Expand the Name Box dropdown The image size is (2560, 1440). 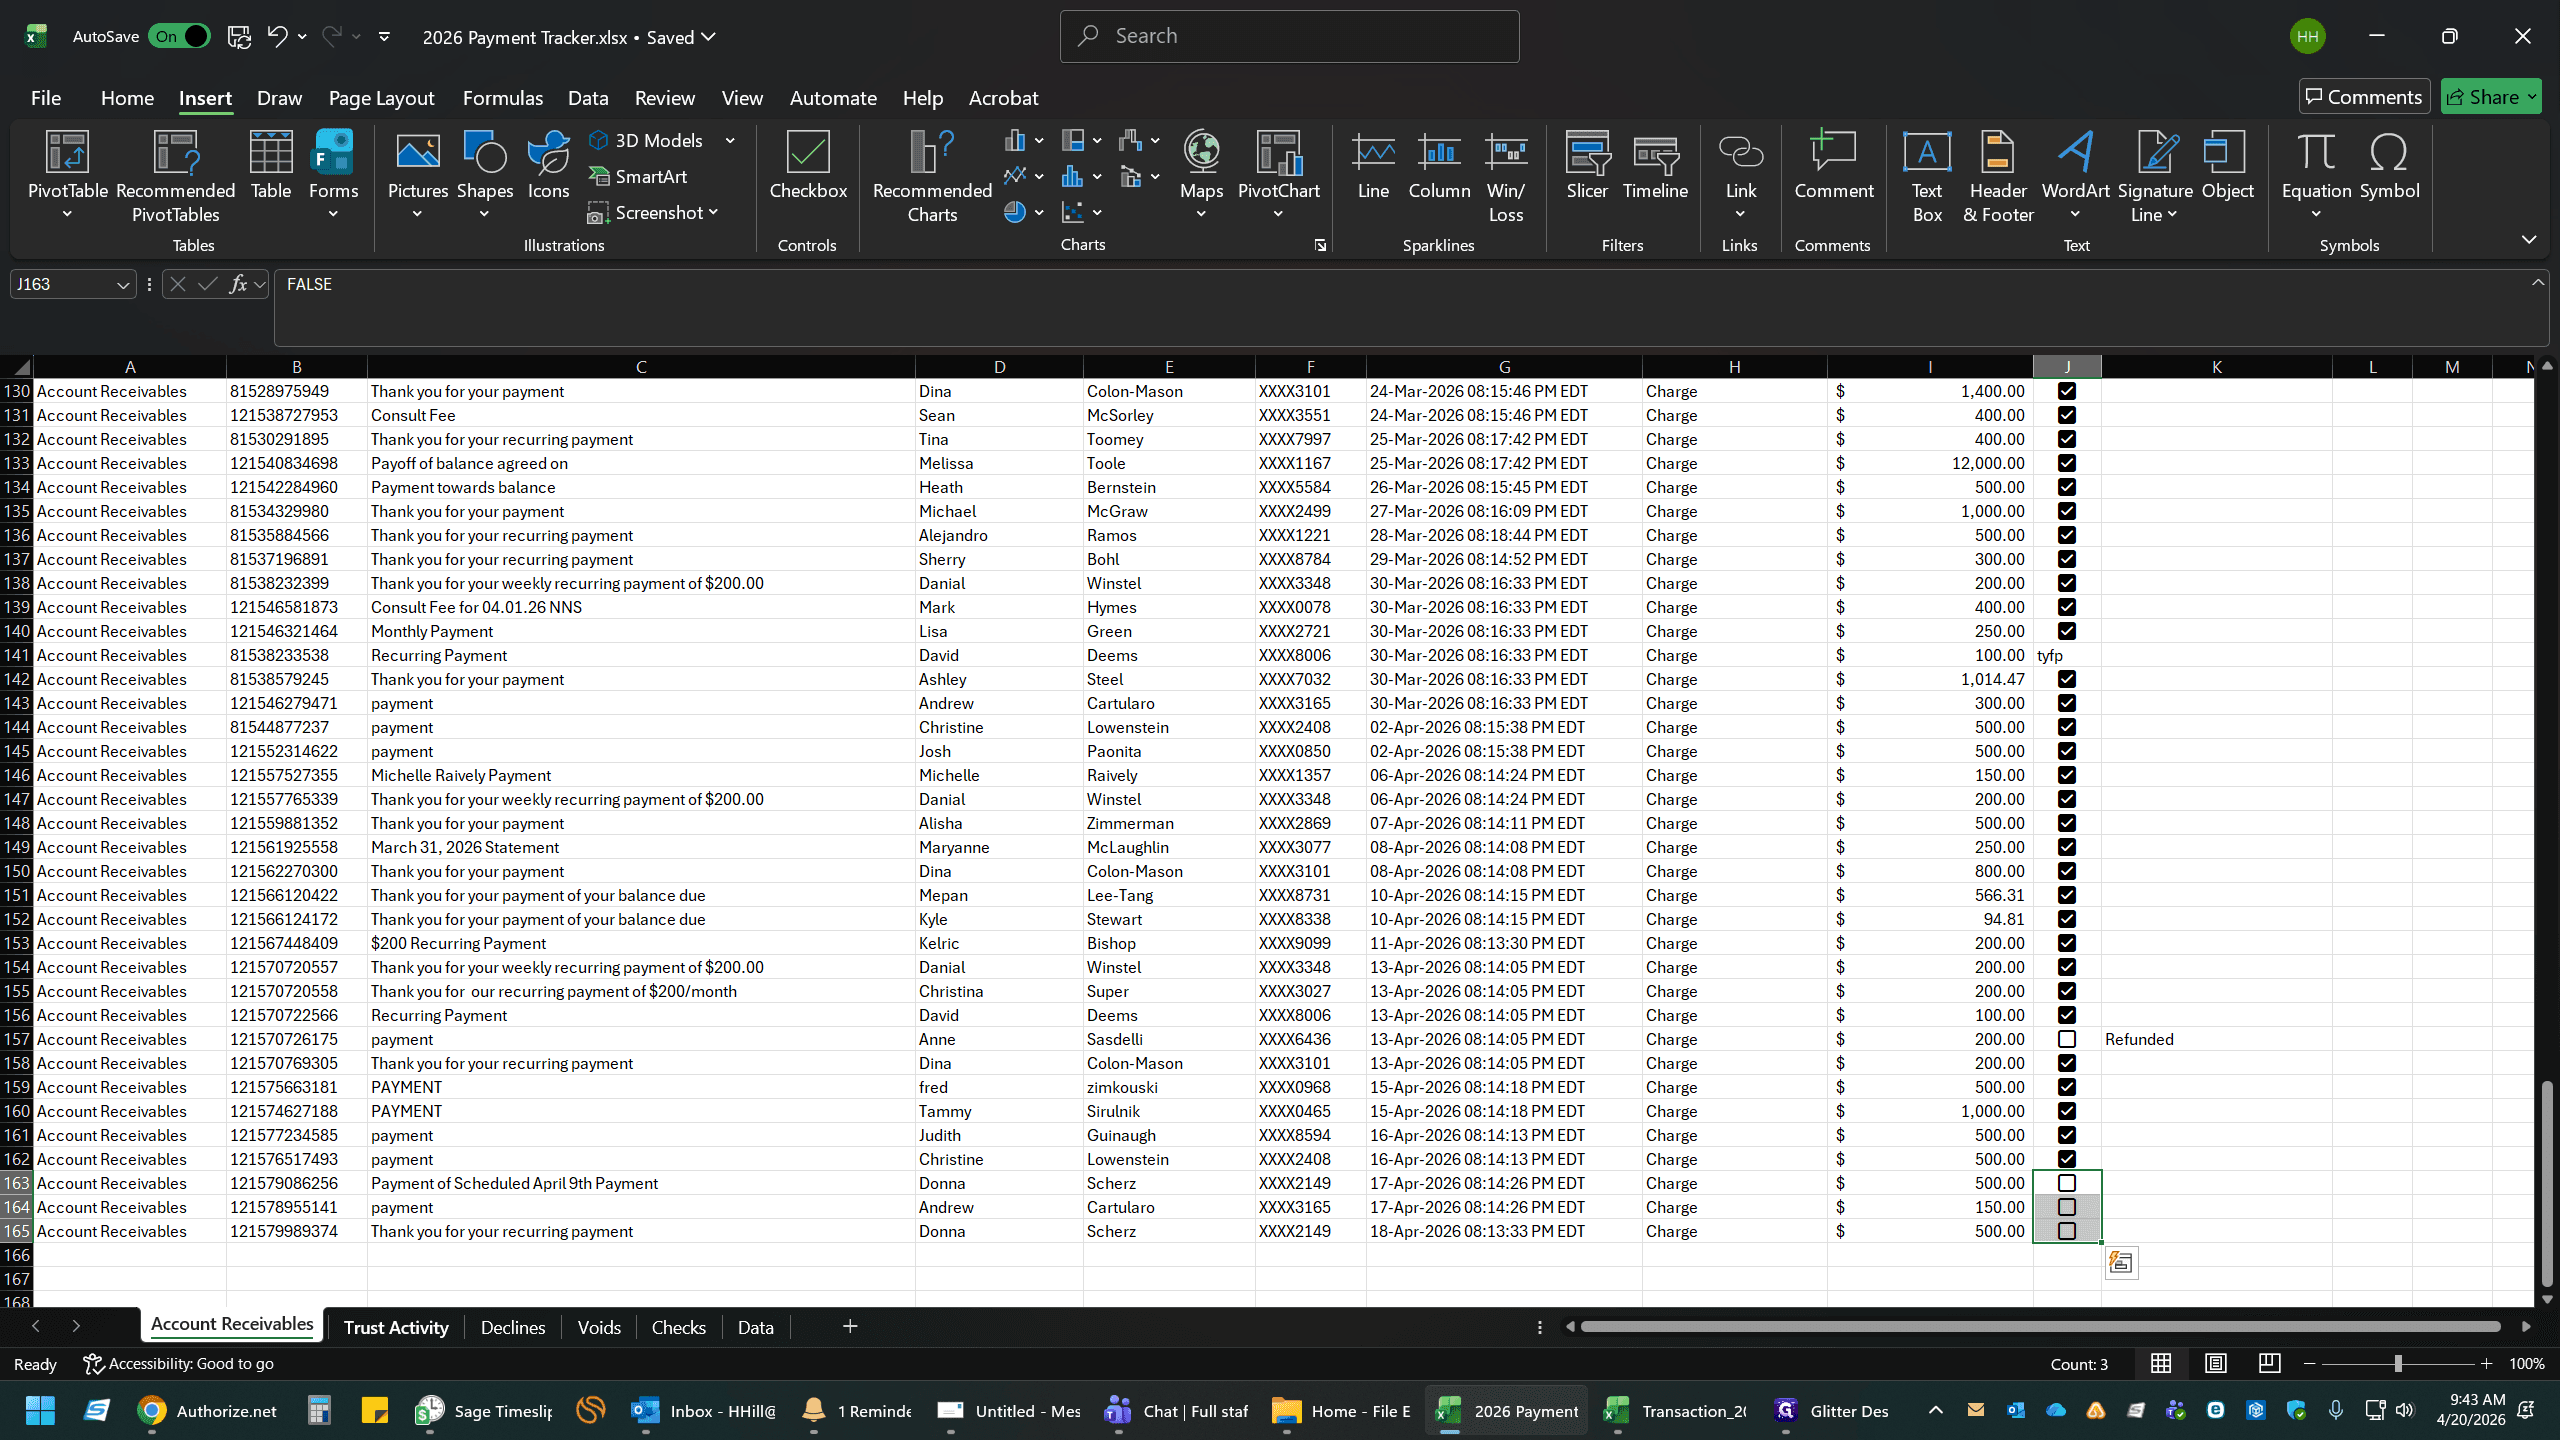(123, 285)
